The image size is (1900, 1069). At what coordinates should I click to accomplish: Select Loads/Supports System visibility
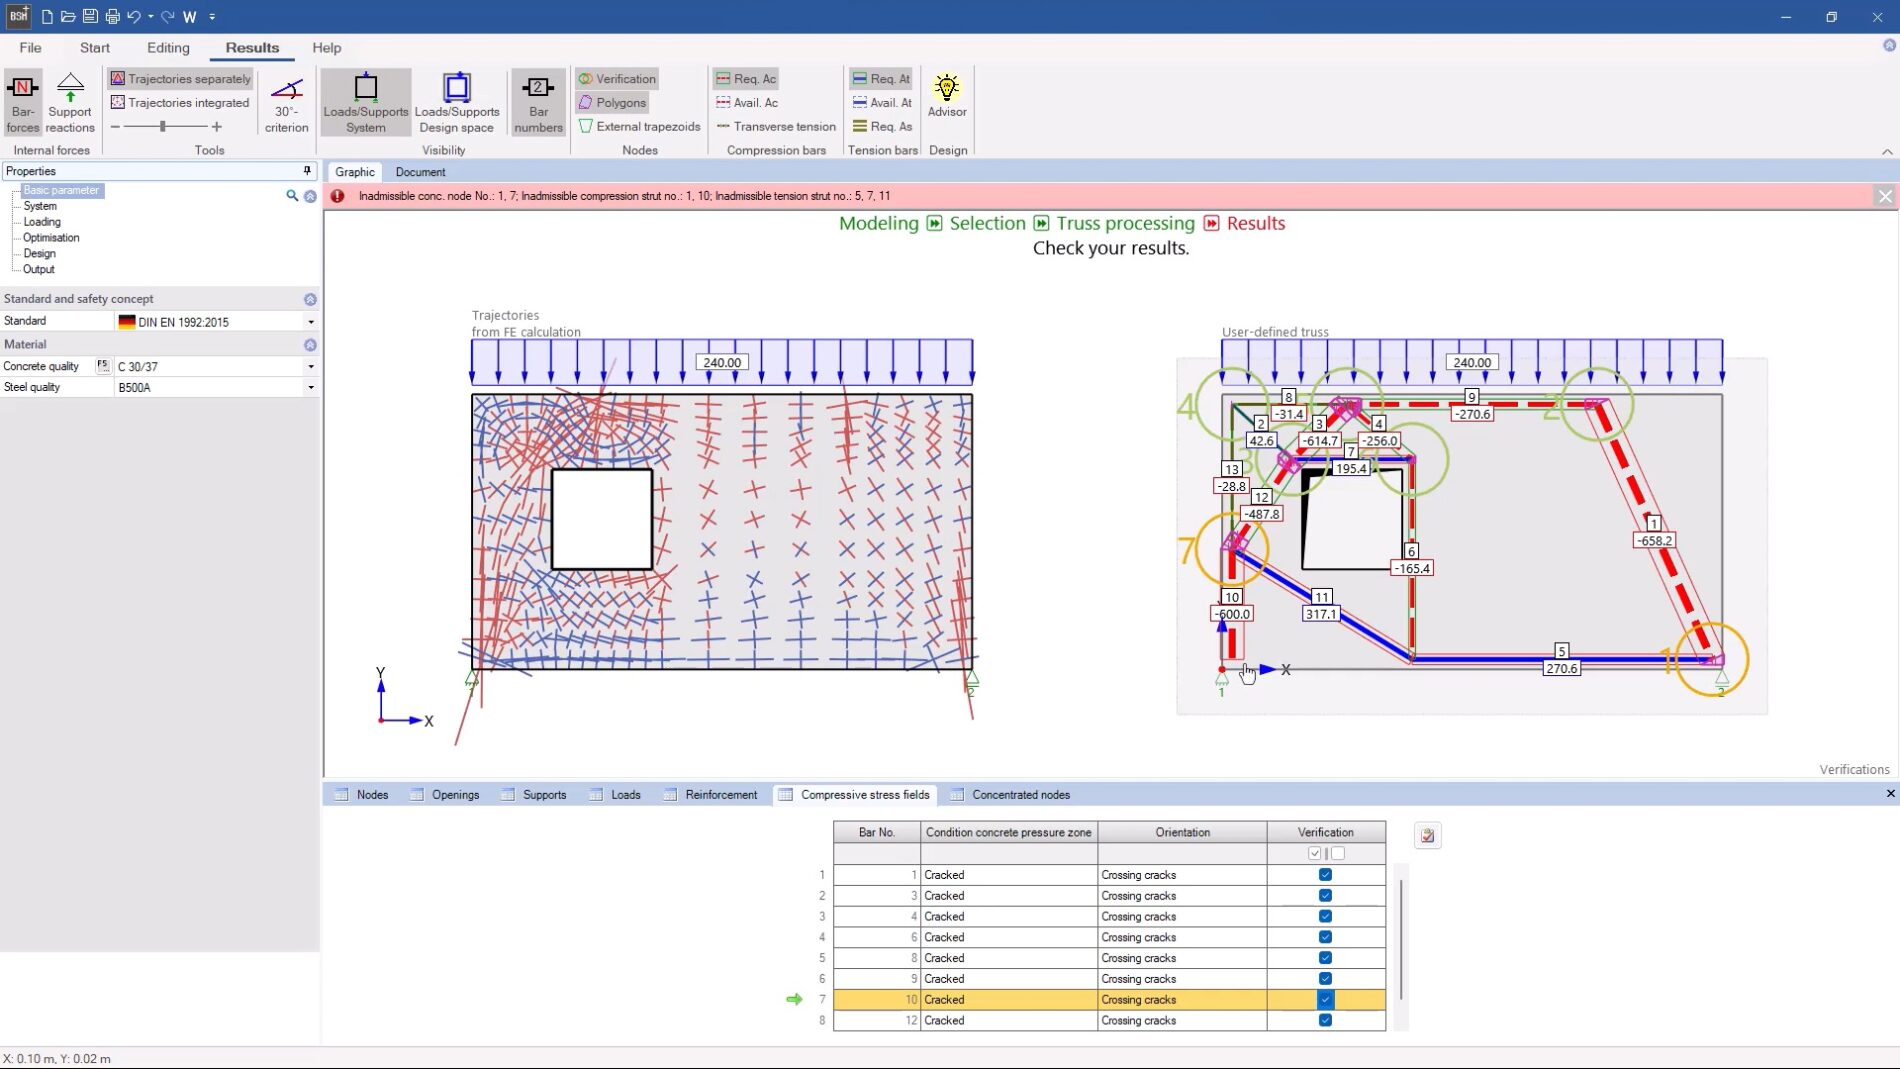pyautogui.click(x=365, y=101)
